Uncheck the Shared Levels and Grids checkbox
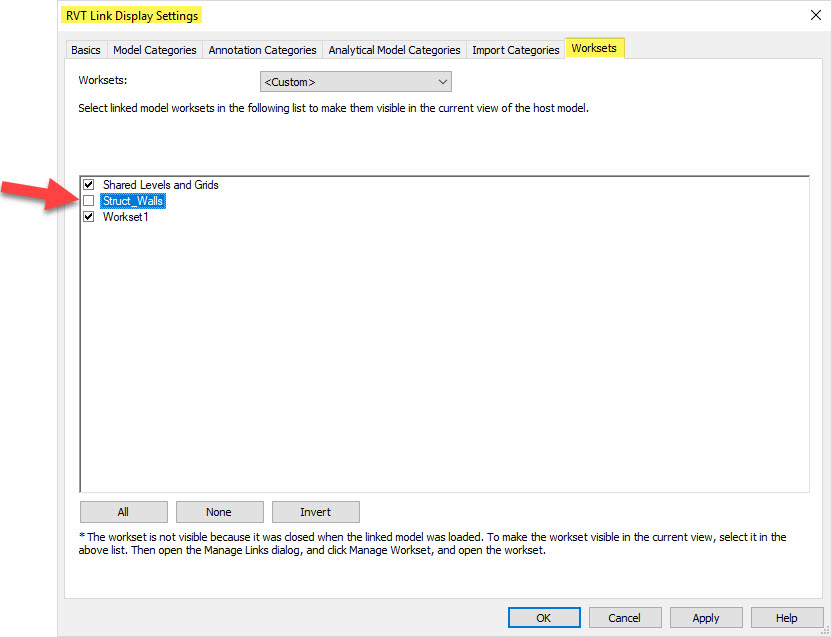 pos(89,185)
